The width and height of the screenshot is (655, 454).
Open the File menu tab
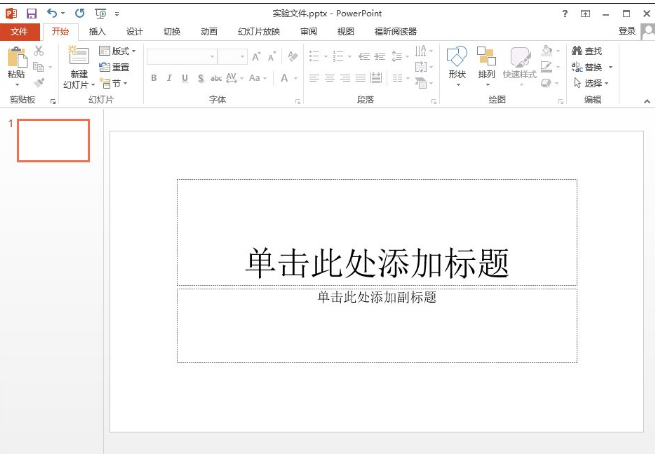point(19,31)
